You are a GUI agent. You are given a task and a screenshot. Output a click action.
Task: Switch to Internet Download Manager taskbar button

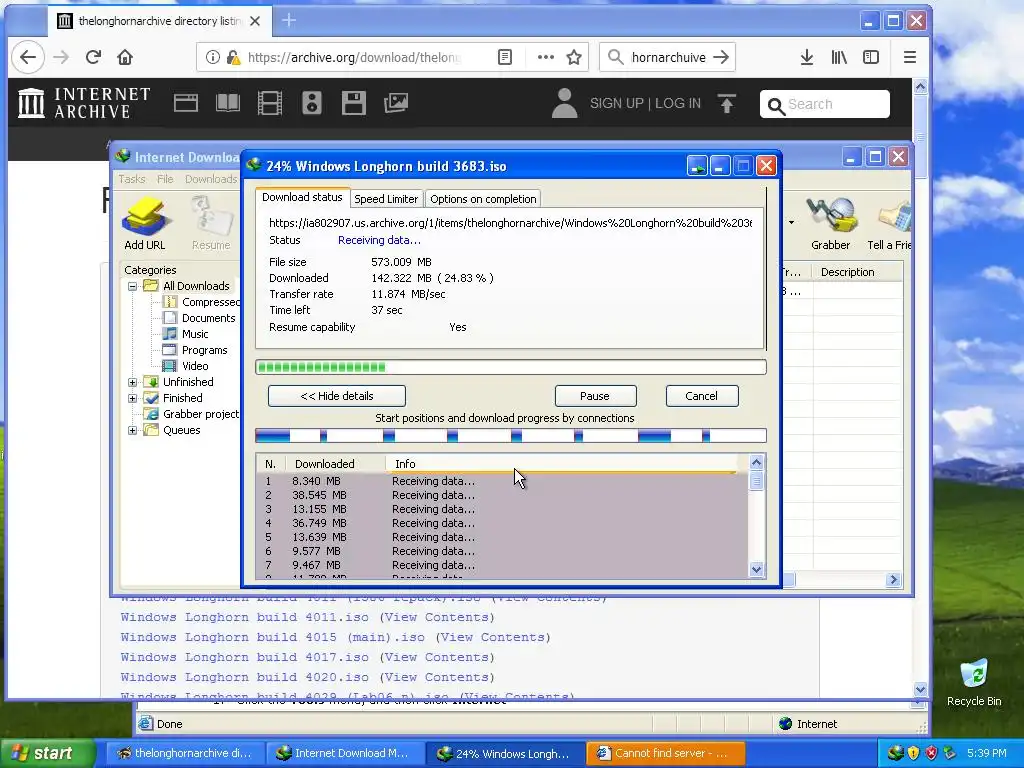[x=345, y=754]
